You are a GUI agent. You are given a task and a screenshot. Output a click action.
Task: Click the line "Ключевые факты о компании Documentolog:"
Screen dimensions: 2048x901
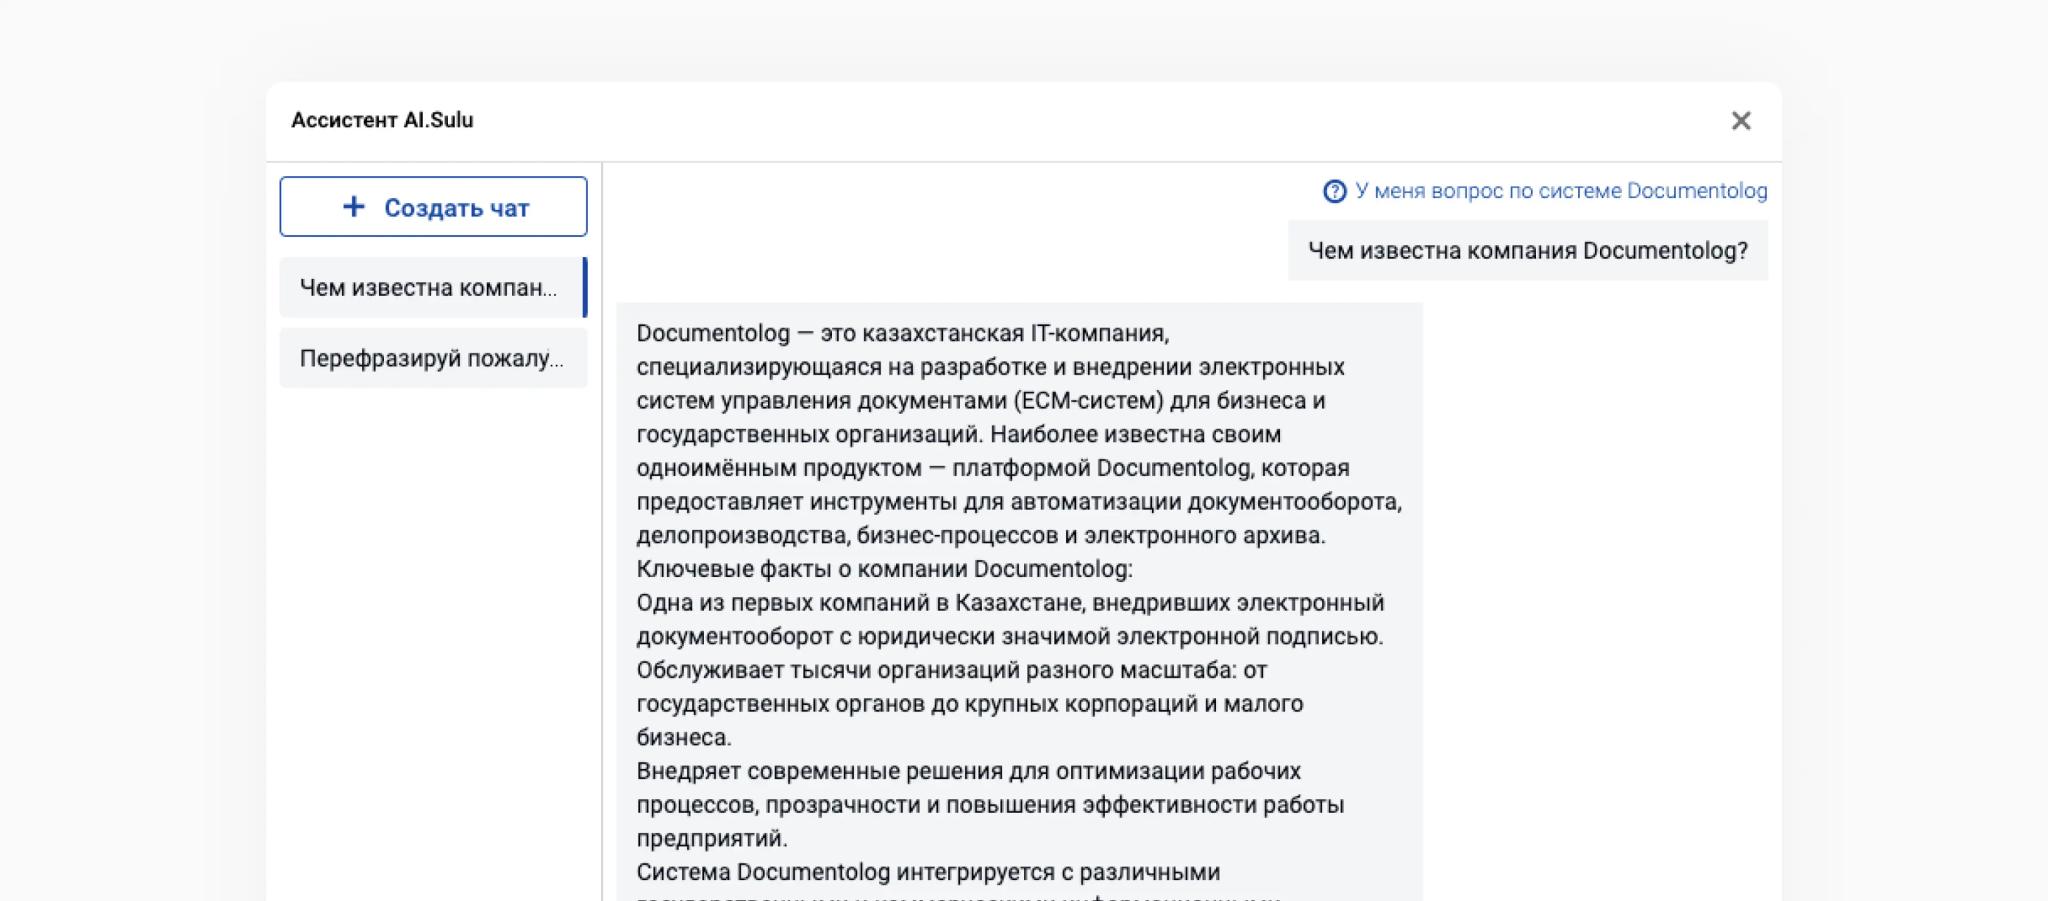[884, 569]
